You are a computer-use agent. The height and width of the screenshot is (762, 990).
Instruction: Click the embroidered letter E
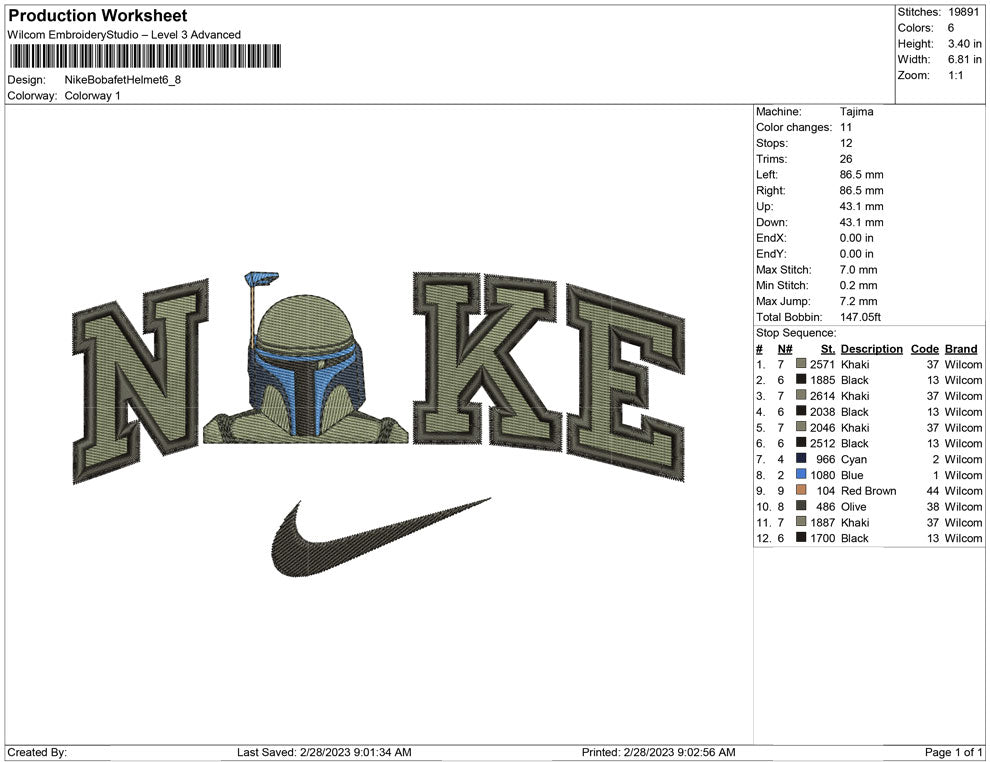[626, 383]
